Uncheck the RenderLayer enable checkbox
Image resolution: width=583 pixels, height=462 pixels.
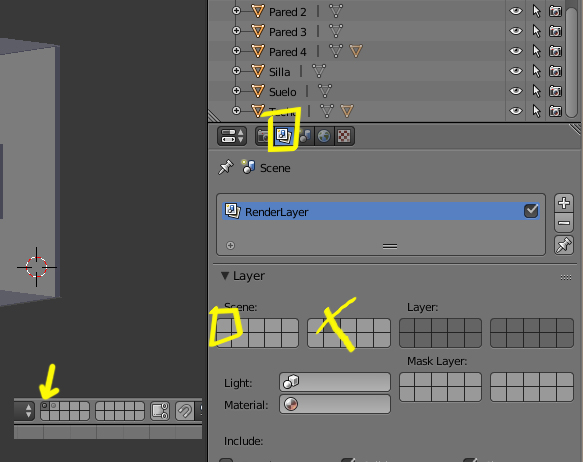(x=531, y=211)
